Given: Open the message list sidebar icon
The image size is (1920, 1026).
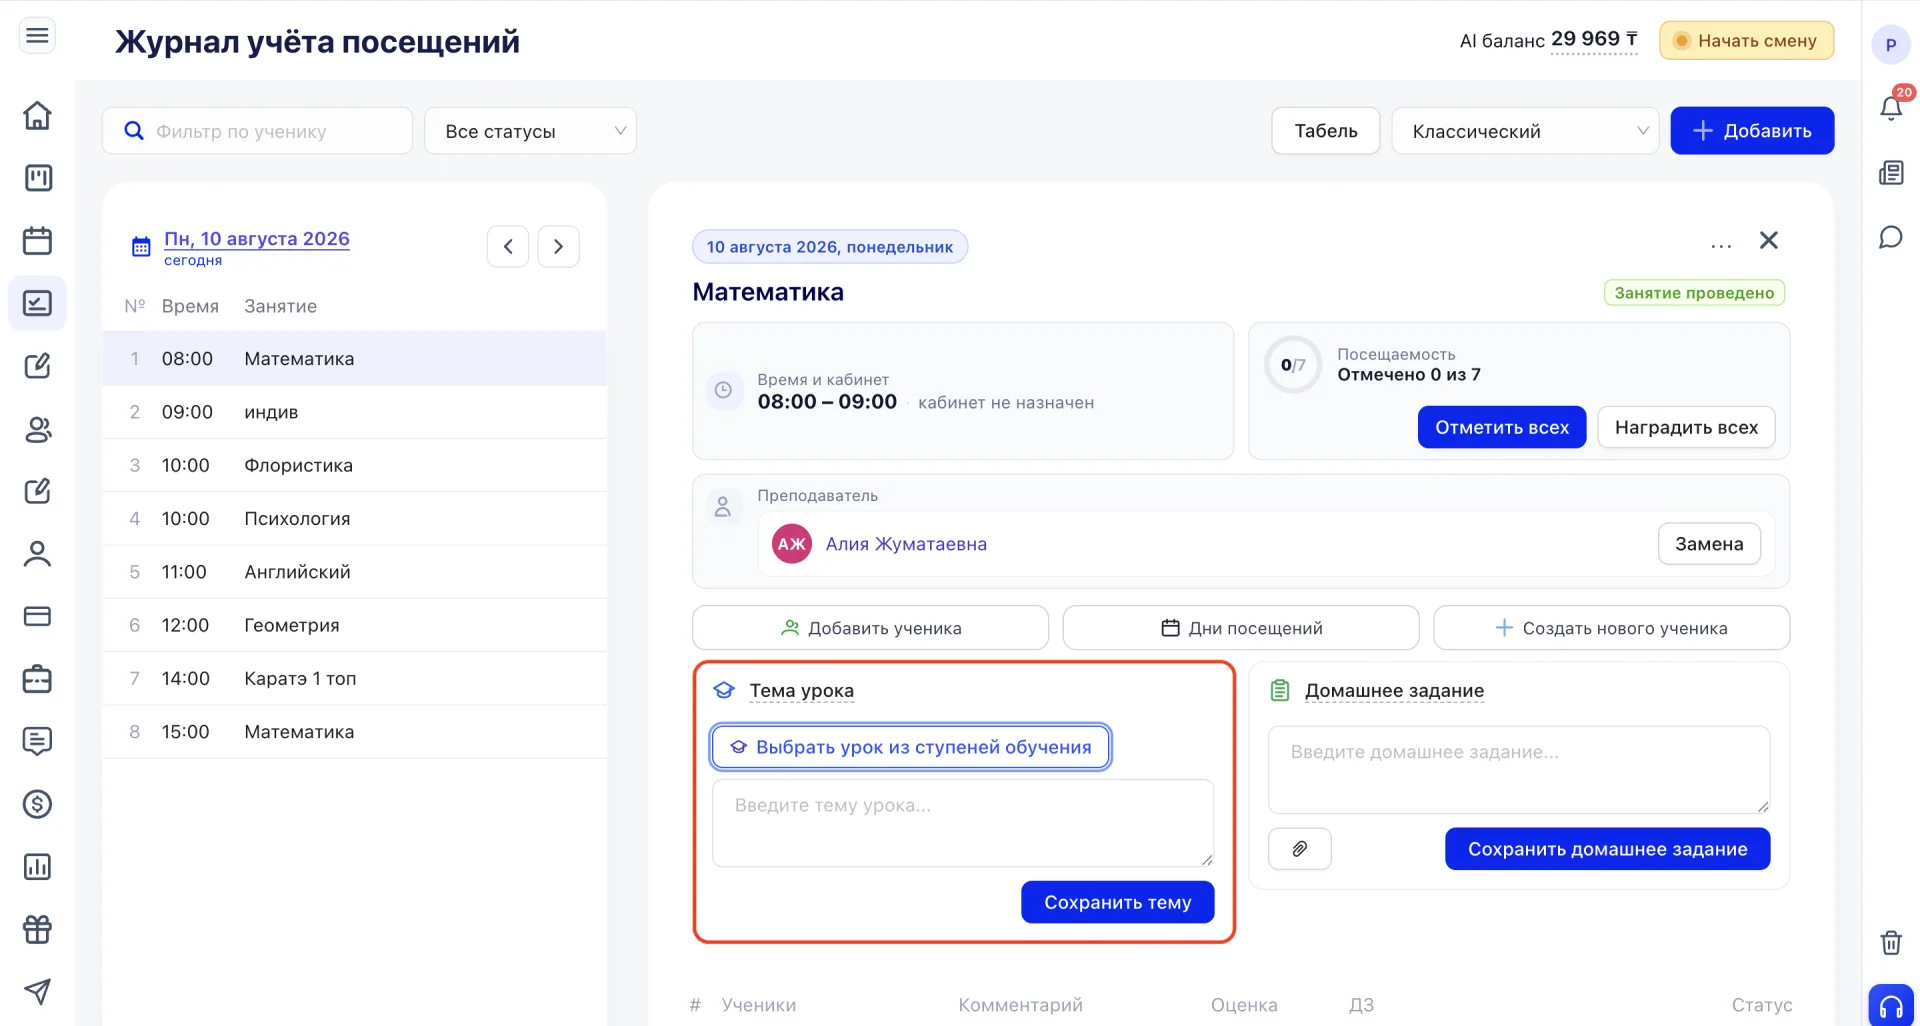Looking at the screenshot, I should [x=37, y=741].
